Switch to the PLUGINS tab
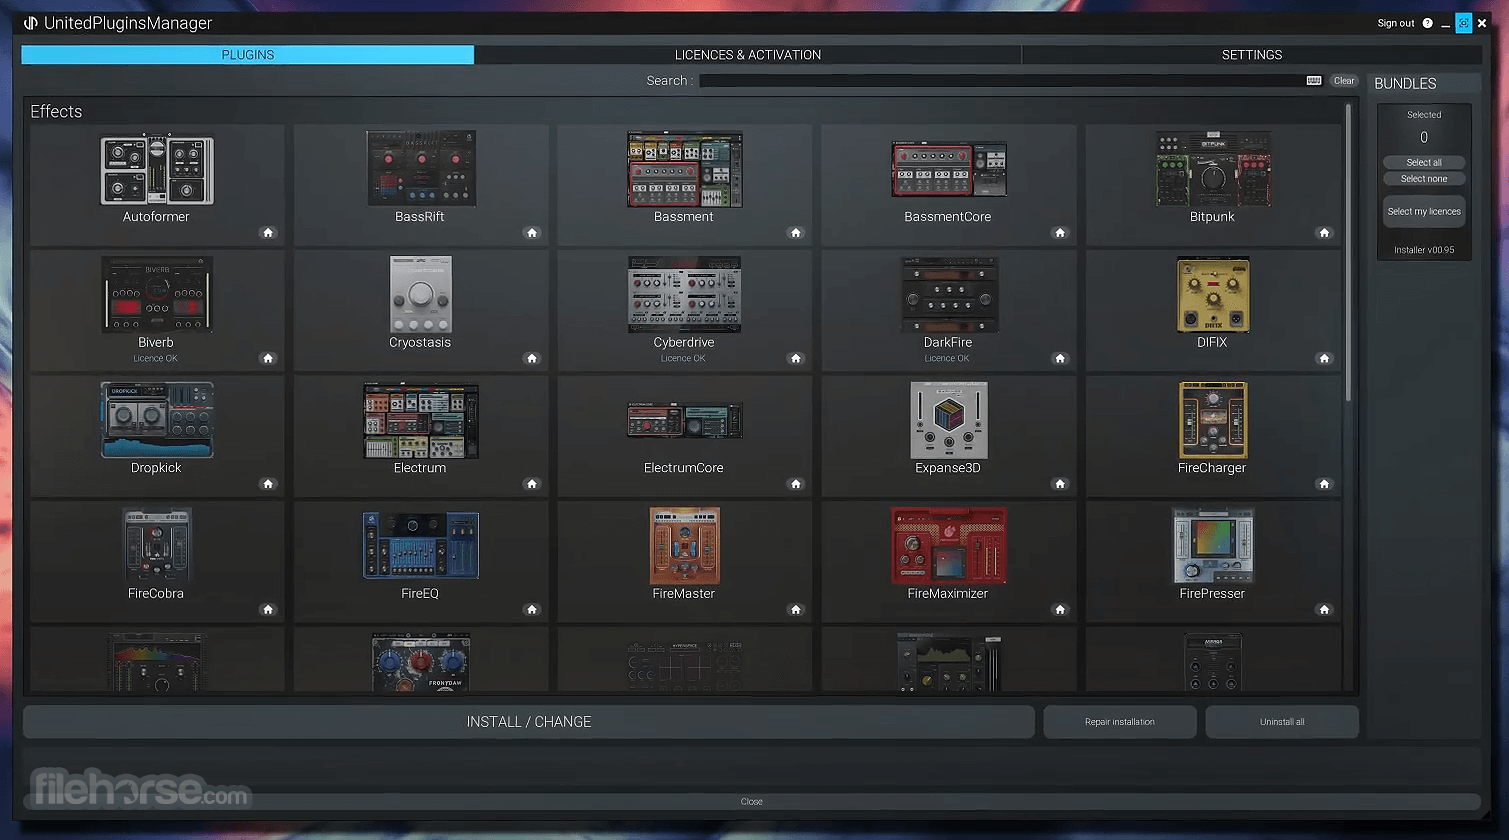1509x840 pixels. [248, 55]
